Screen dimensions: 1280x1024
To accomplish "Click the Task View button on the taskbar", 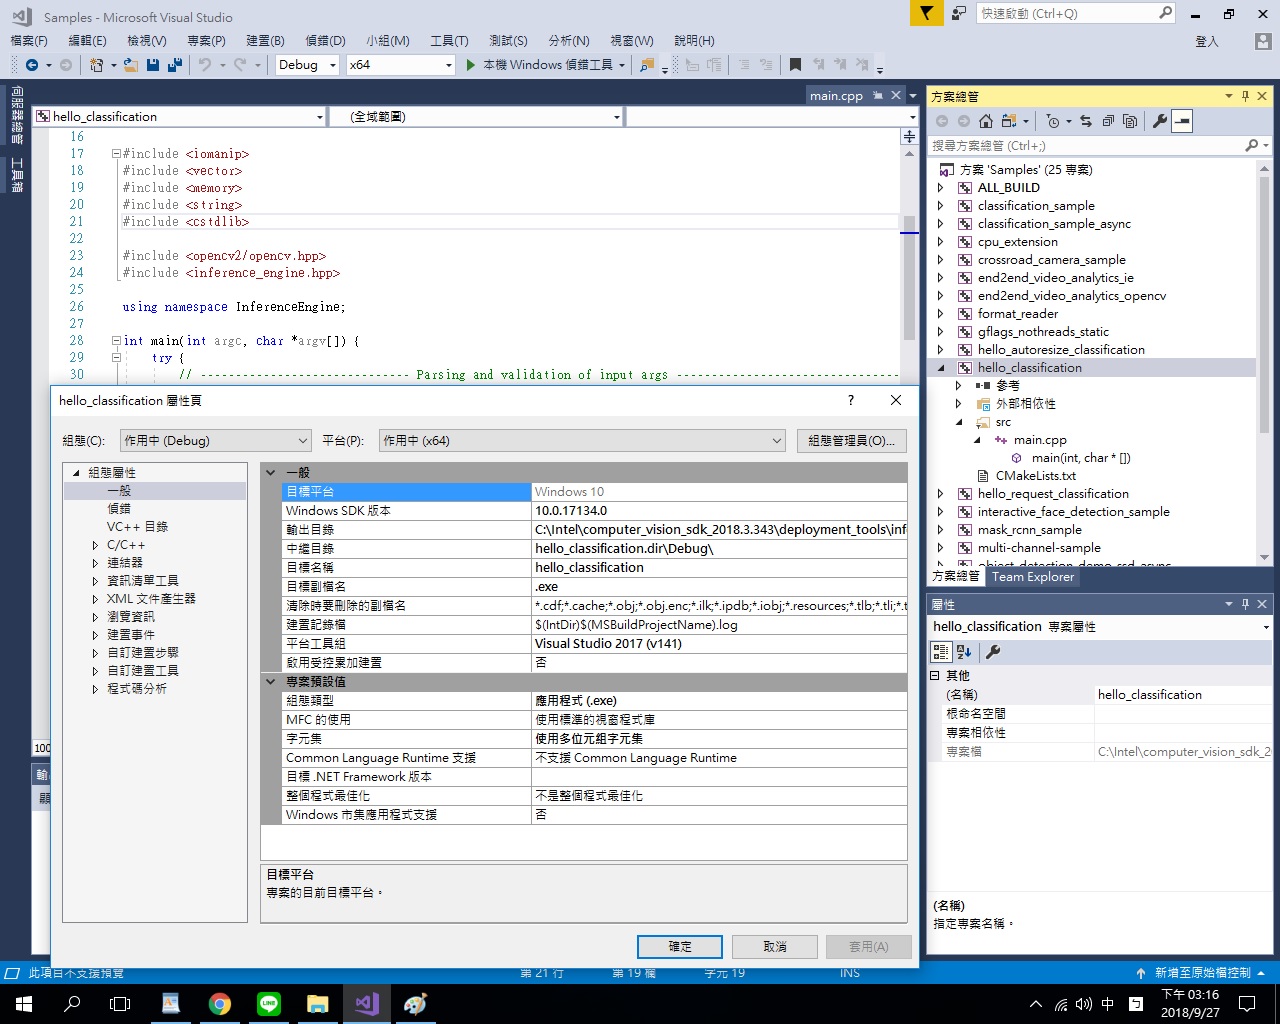I will [120, 1004].
